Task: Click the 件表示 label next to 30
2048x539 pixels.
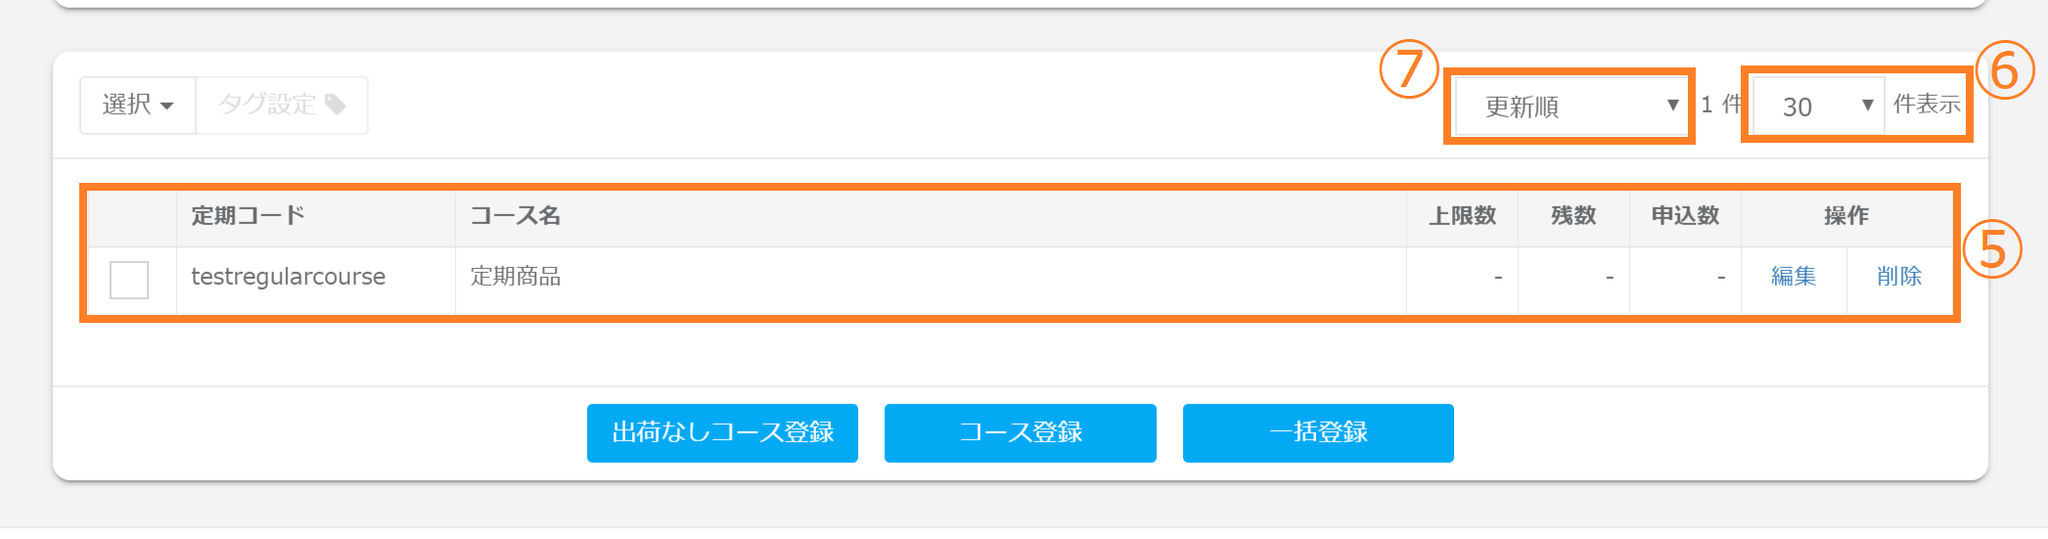Action: [x=1926, y=105]
